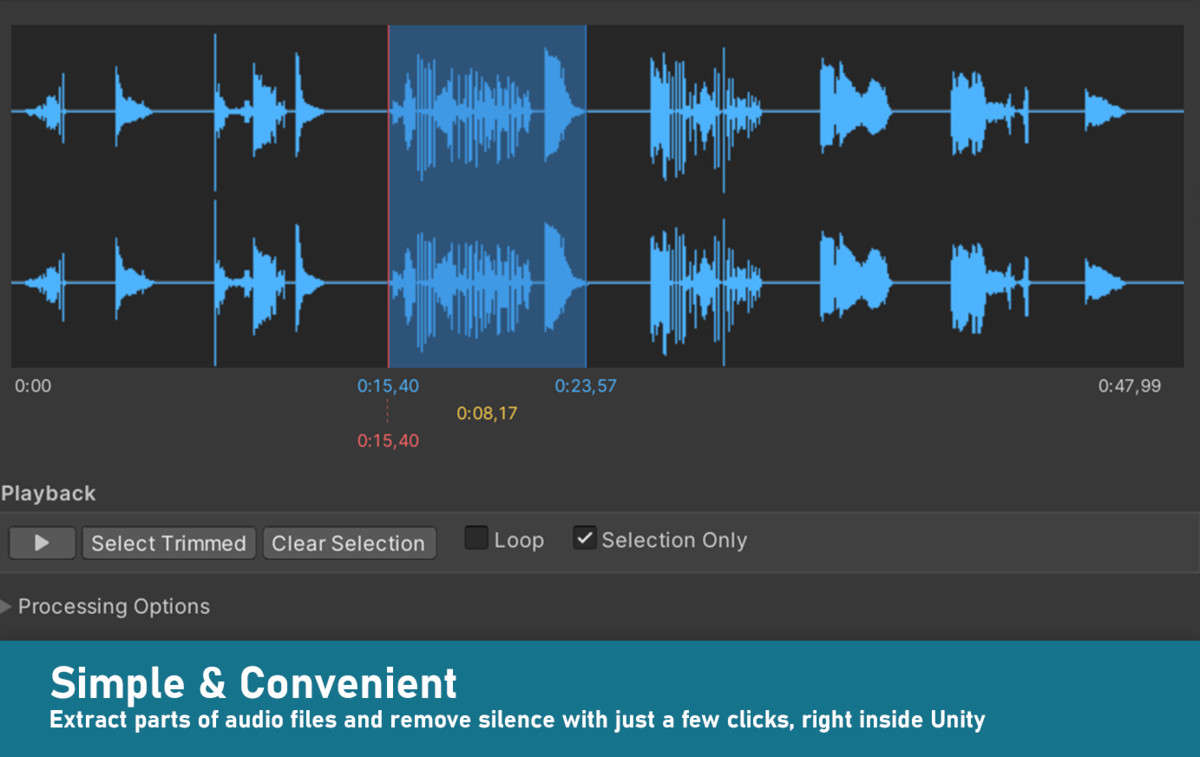Click the Playback section header
The image size is (1200, 757).
pos(48,493)
